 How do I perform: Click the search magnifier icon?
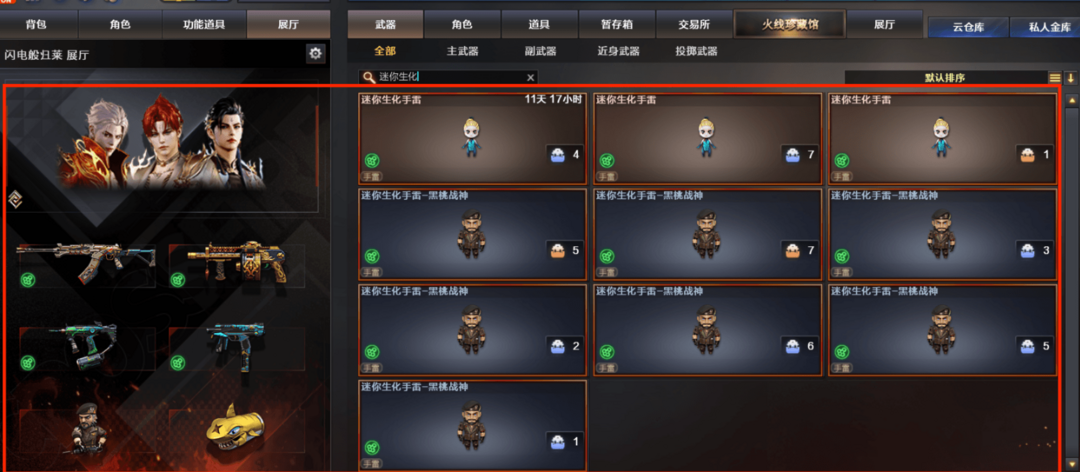tap(369, 78)
